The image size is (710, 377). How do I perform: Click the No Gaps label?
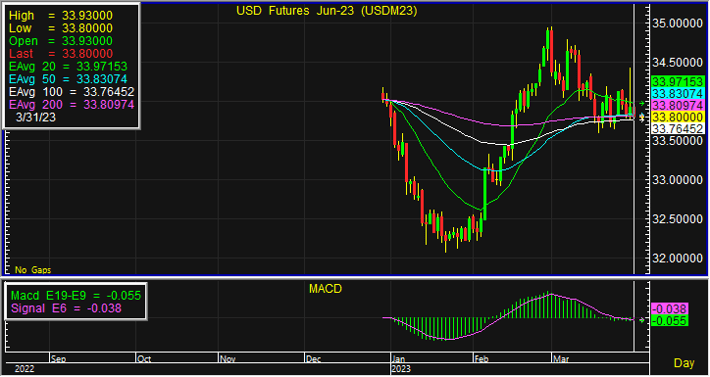pos(33,270)
